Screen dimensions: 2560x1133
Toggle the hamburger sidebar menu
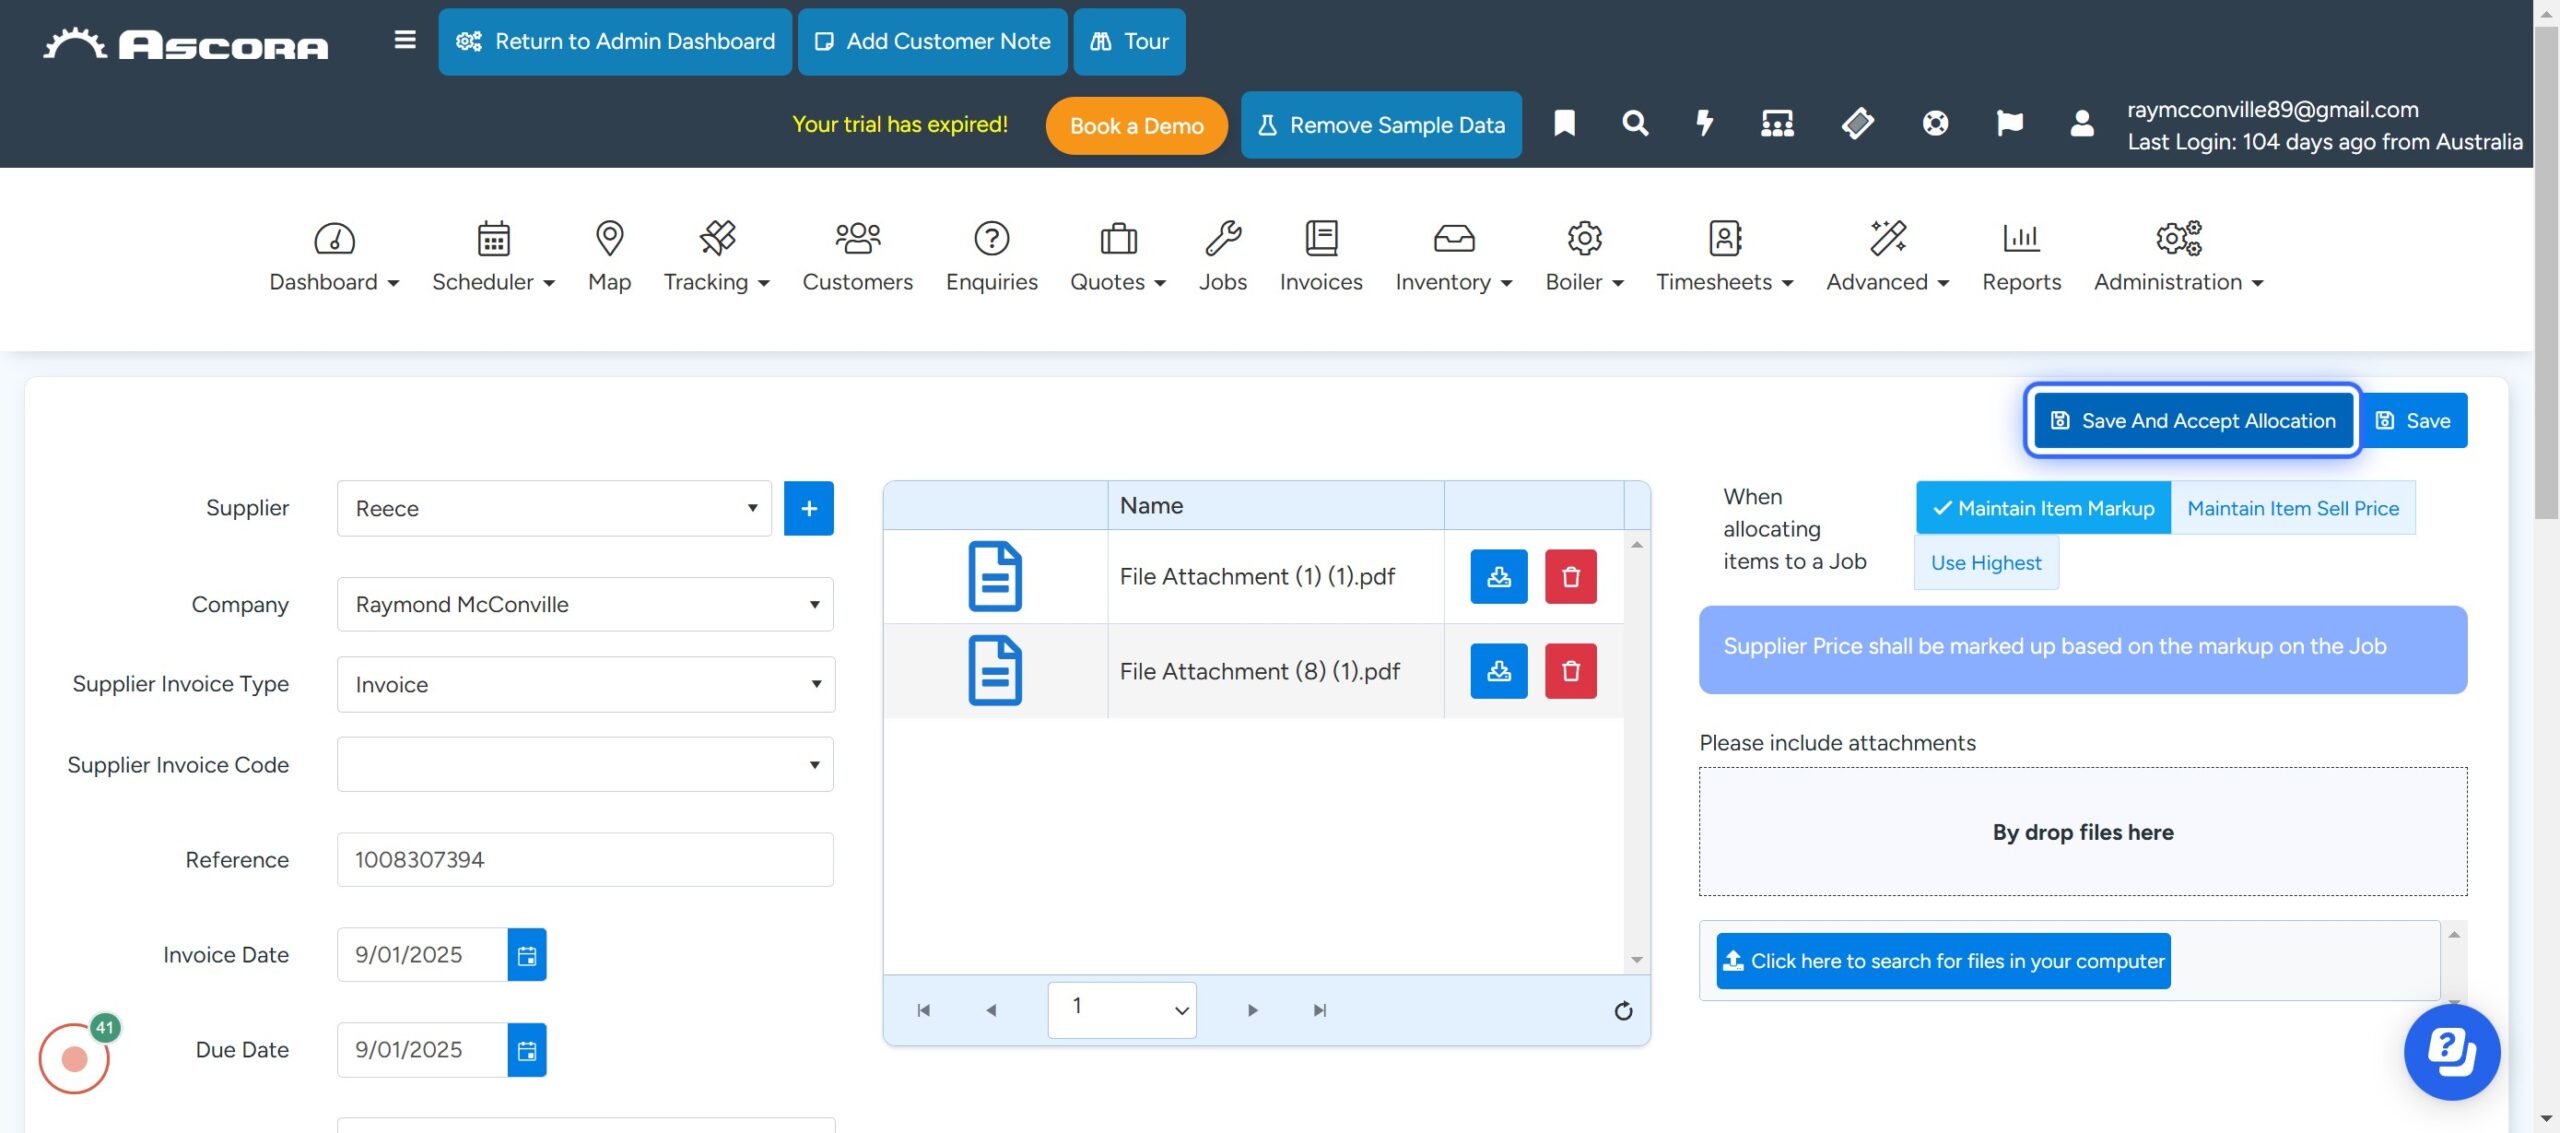click(404, 40)
